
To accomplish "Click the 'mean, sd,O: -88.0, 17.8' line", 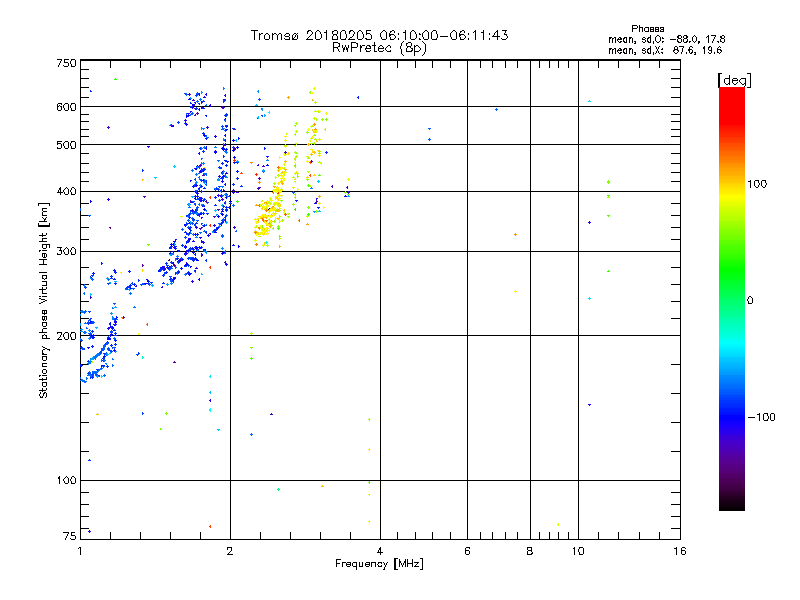I will (666, 39).
